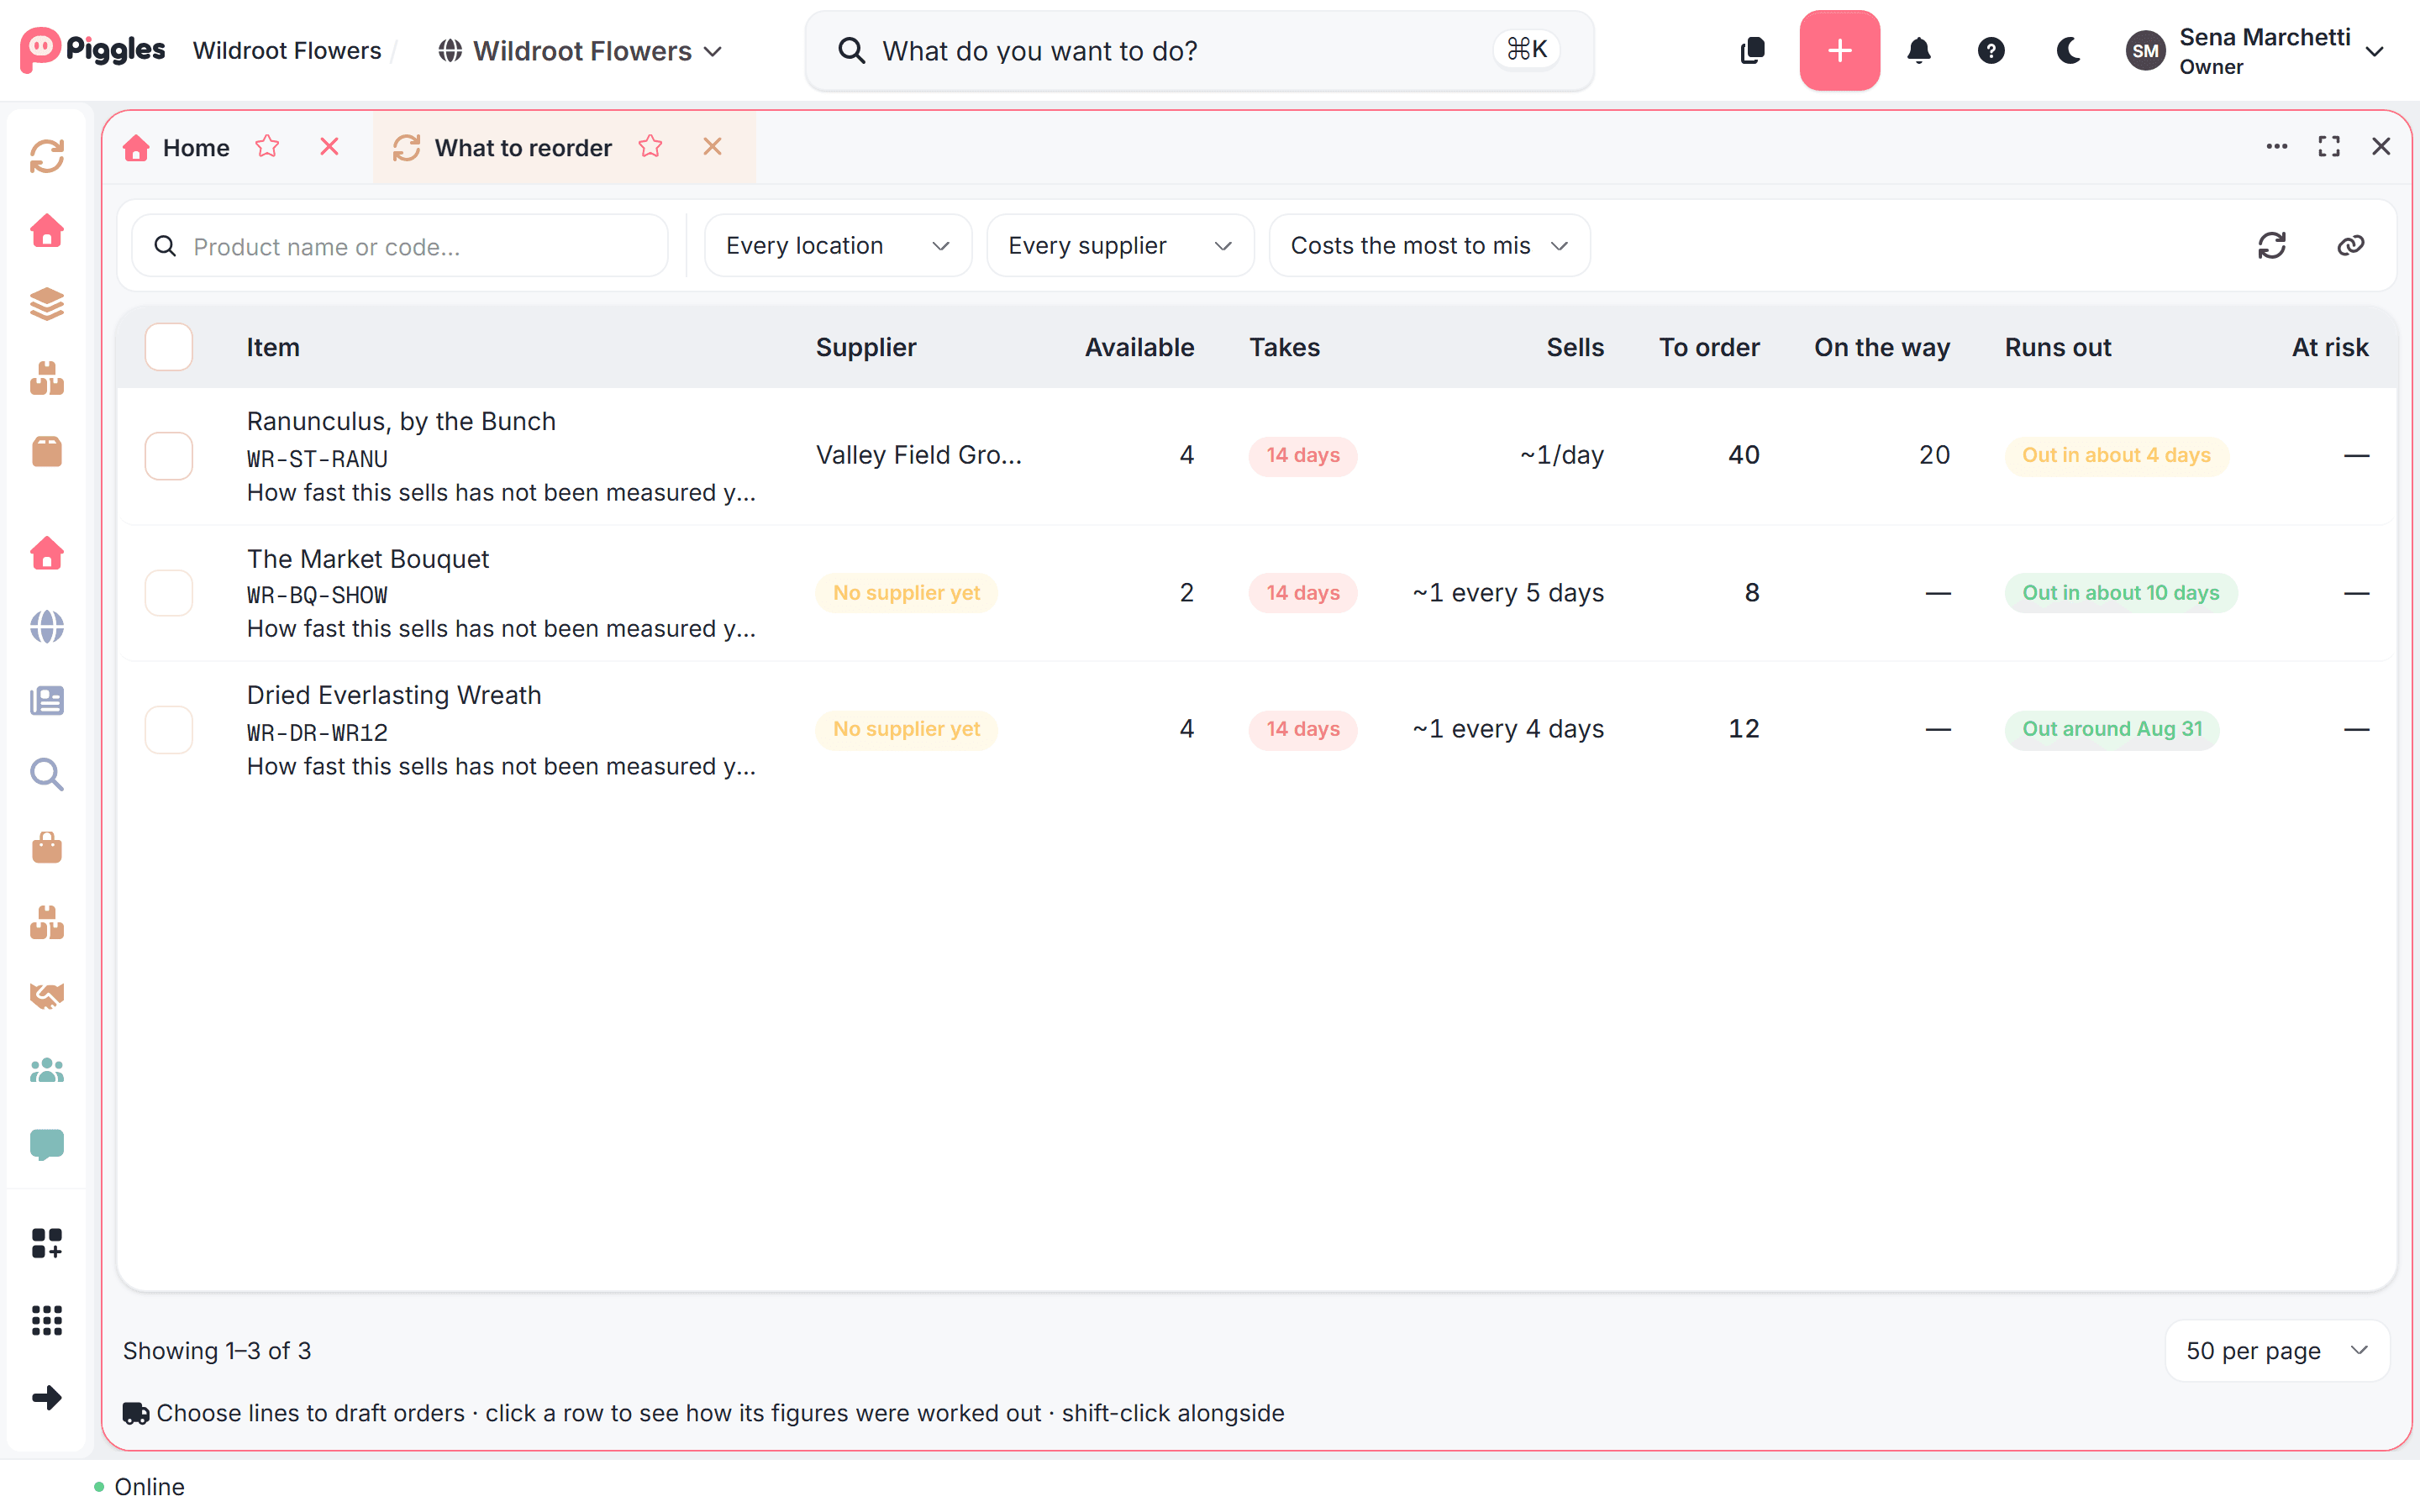Click the Piggles logo
The image size is (2420, 1512).
point(93,50)
